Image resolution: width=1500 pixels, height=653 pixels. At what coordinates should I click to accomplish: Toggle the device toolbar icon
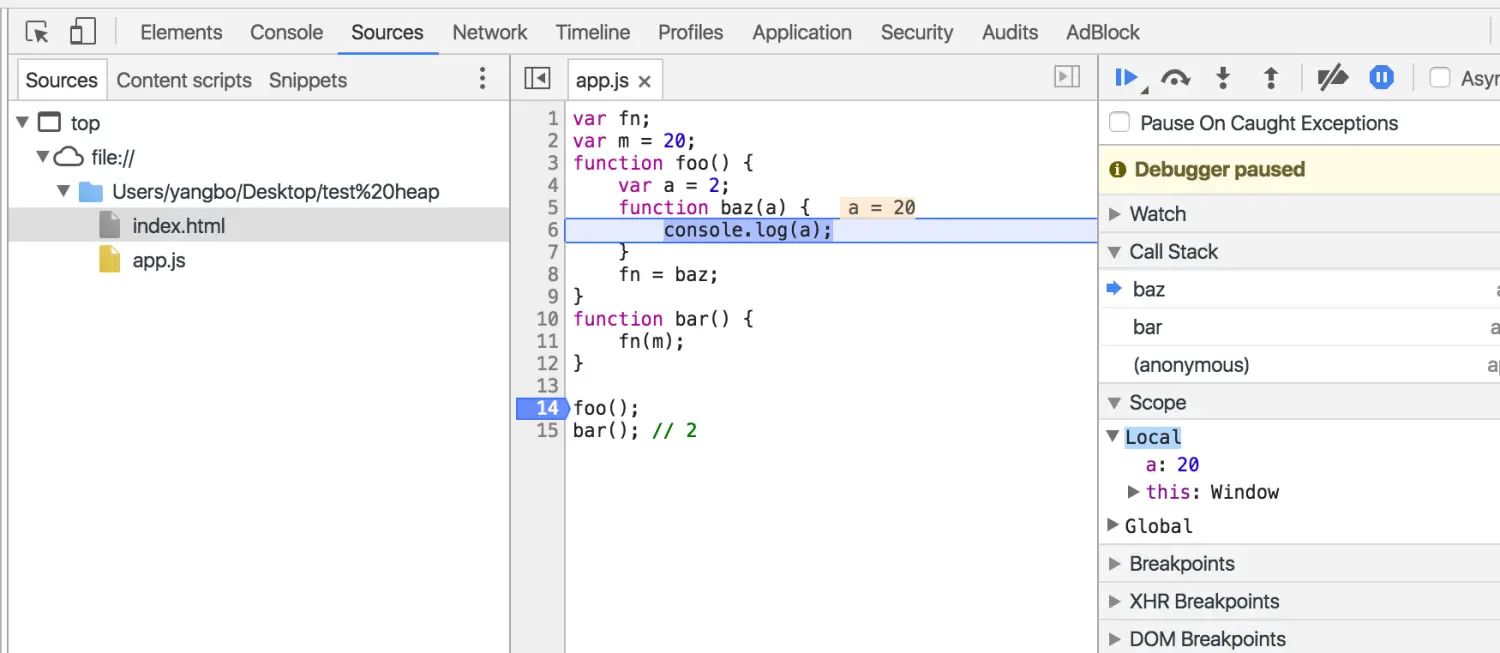point(82,32)
